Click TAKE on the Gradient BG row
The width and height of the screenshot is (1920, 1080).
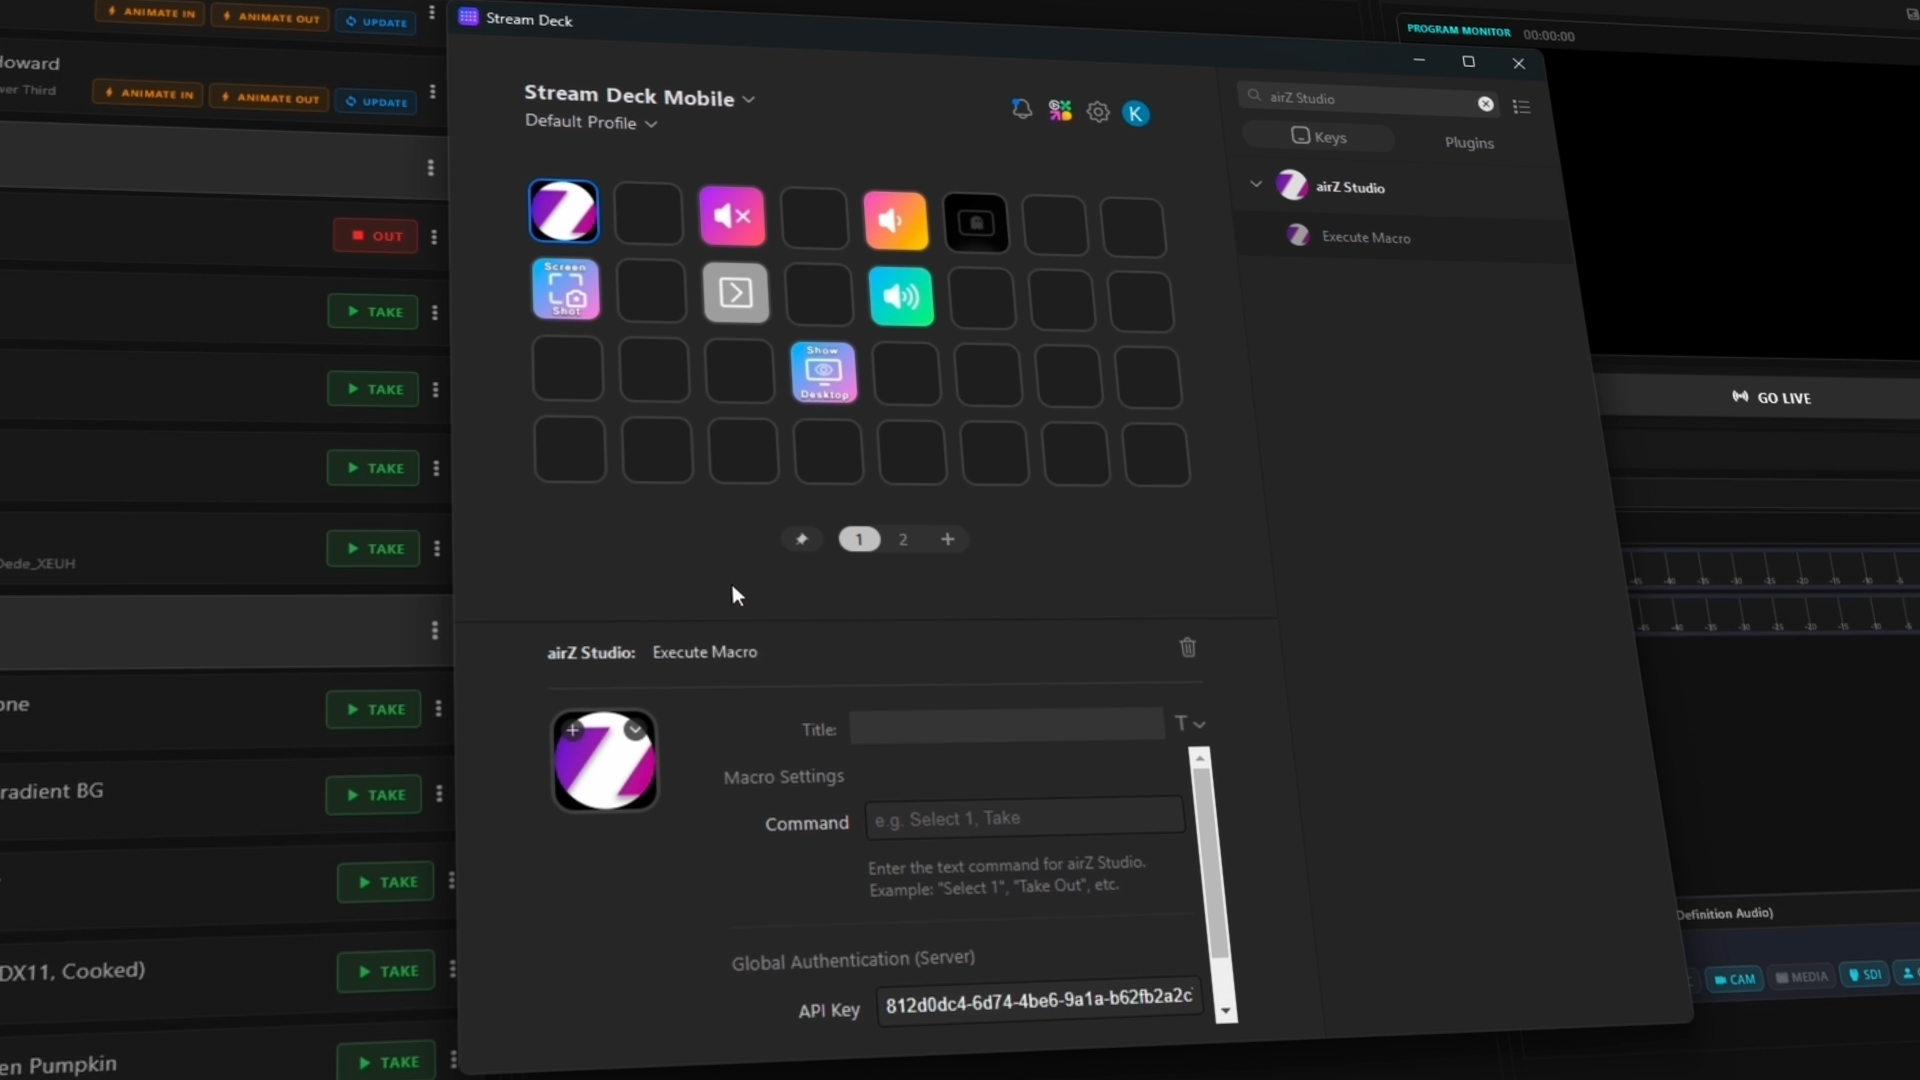(374, 795)
